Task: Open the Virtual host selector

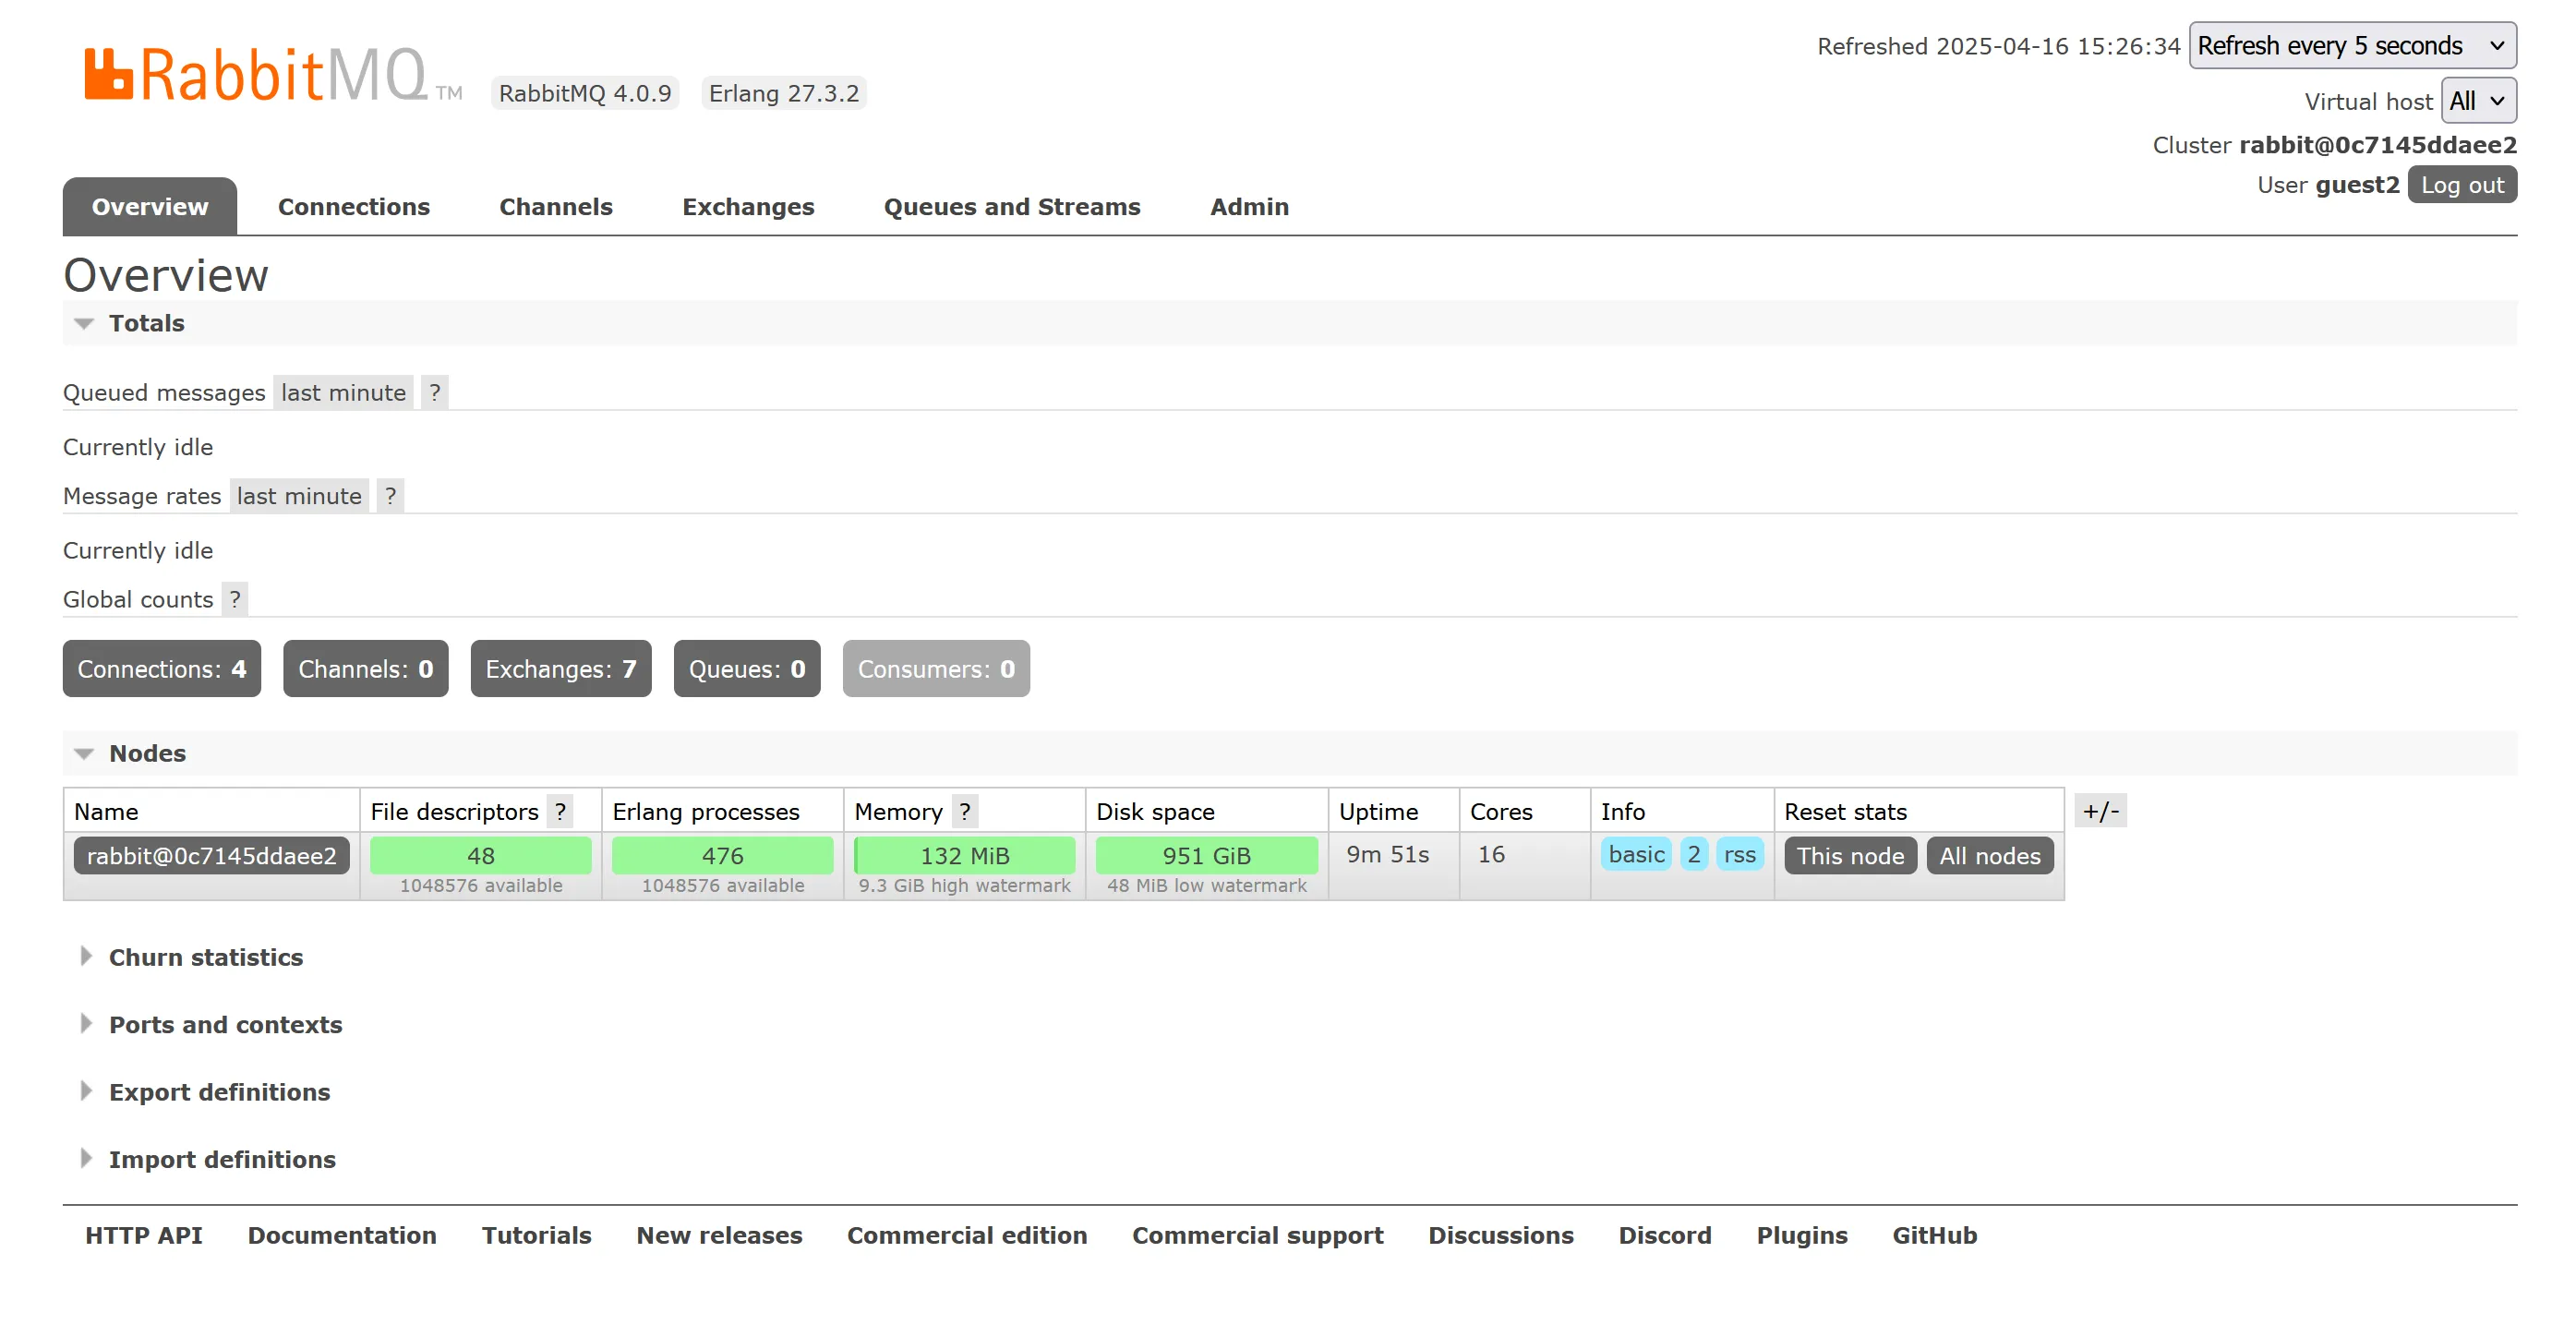Action: point(2478,100)
